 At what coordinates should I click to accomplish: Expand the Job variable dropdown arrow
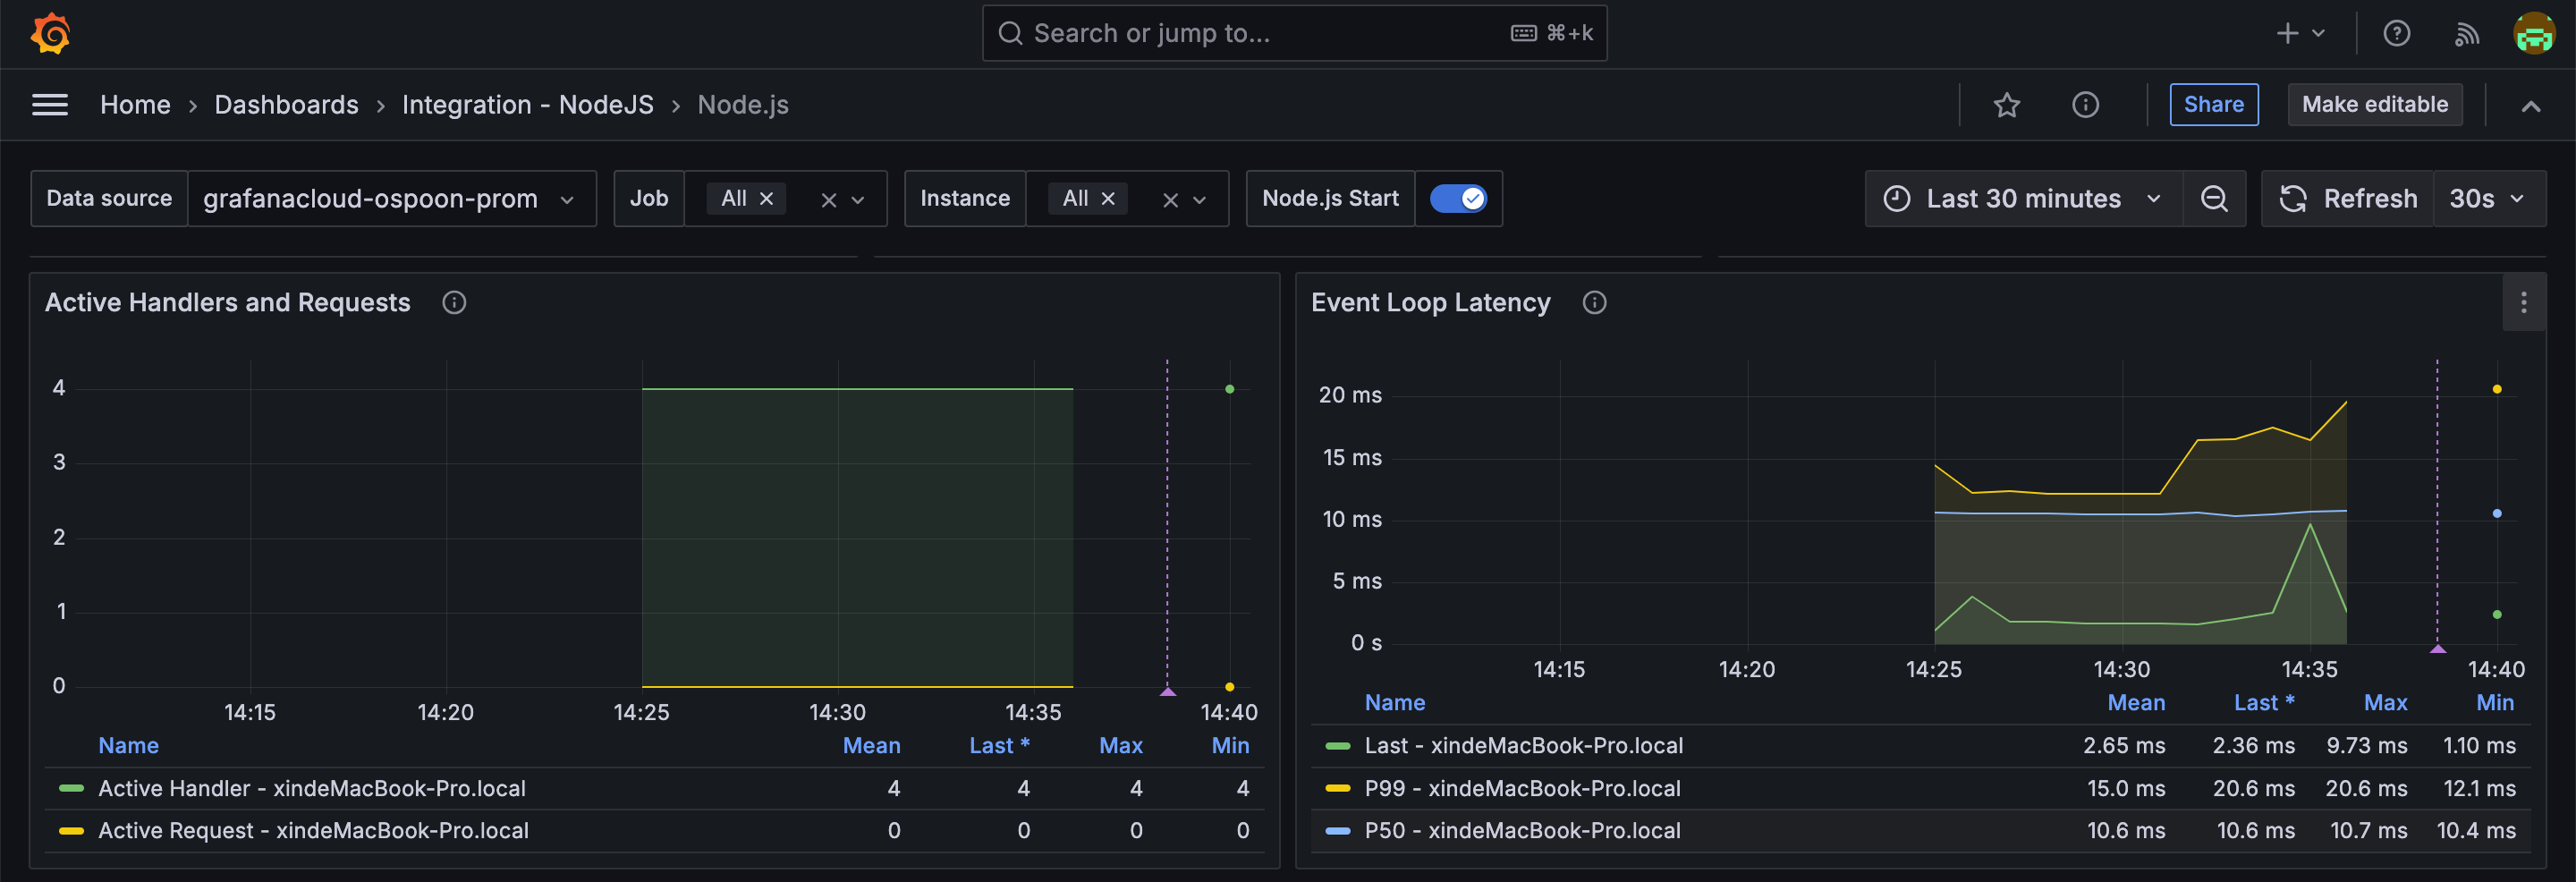858,199
